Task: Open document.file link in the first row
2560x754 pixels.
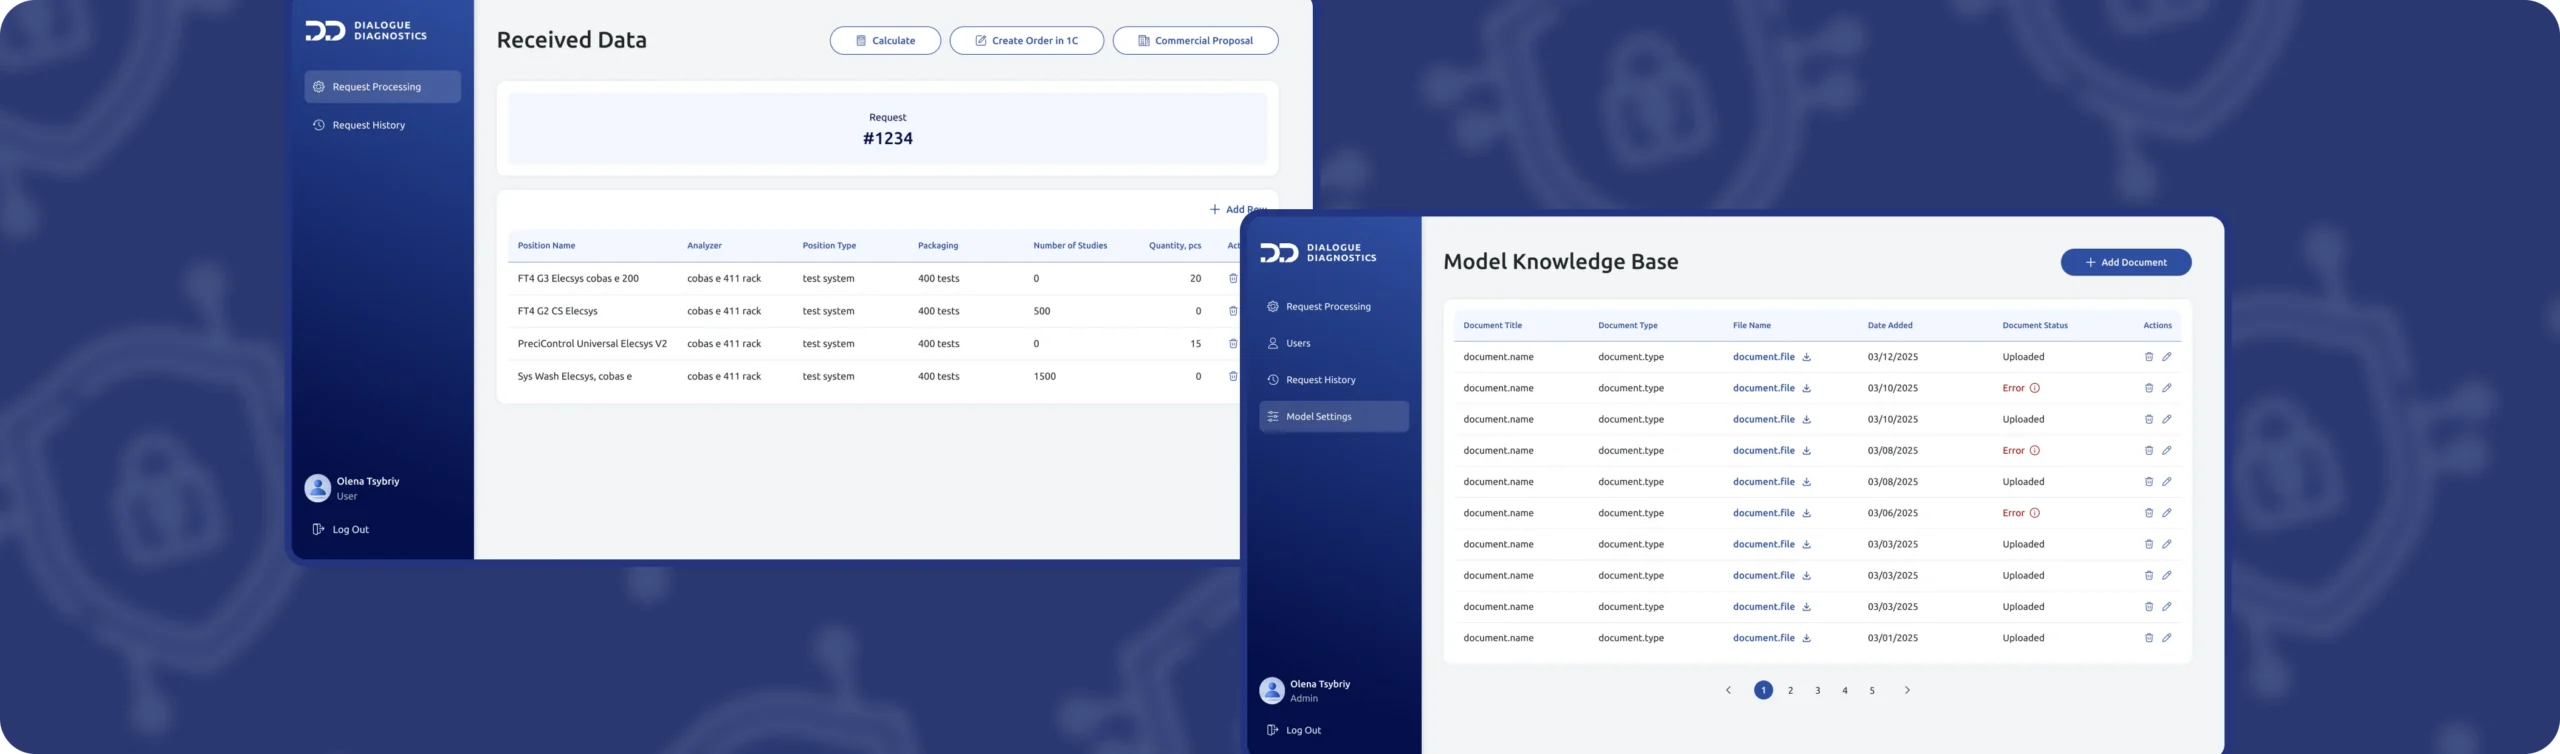Action: (1763, 357)
